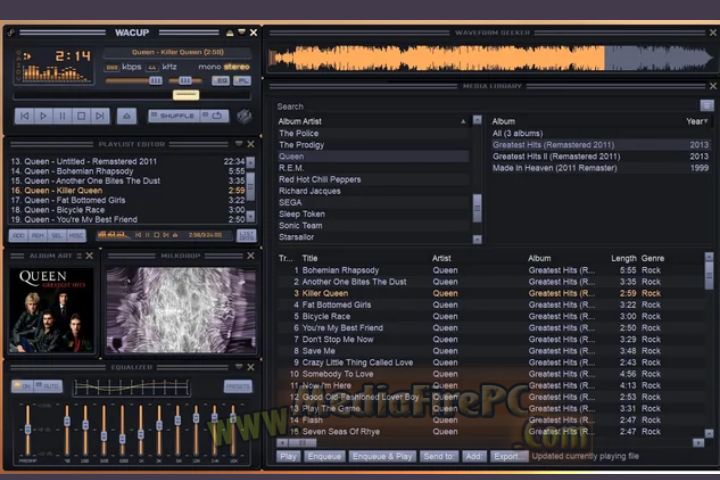Click in the Waveform Seeker to seek
Screen dimensions: 720x480
pyautogui.click(x=491, y=58)
